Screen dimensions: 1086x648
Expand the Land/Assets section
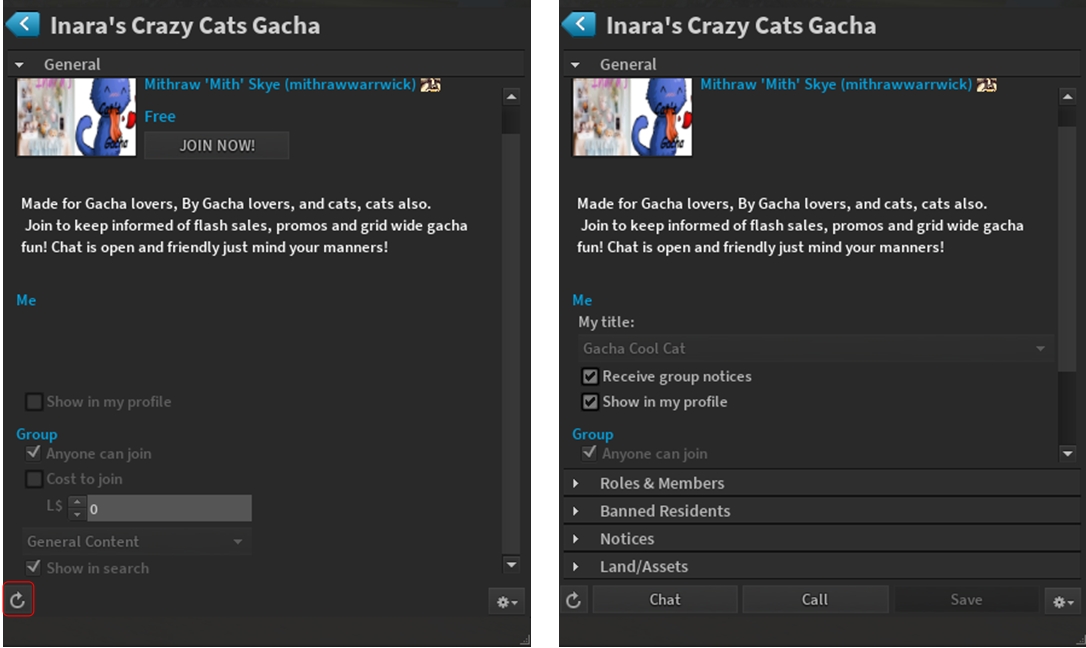[644, 567]
